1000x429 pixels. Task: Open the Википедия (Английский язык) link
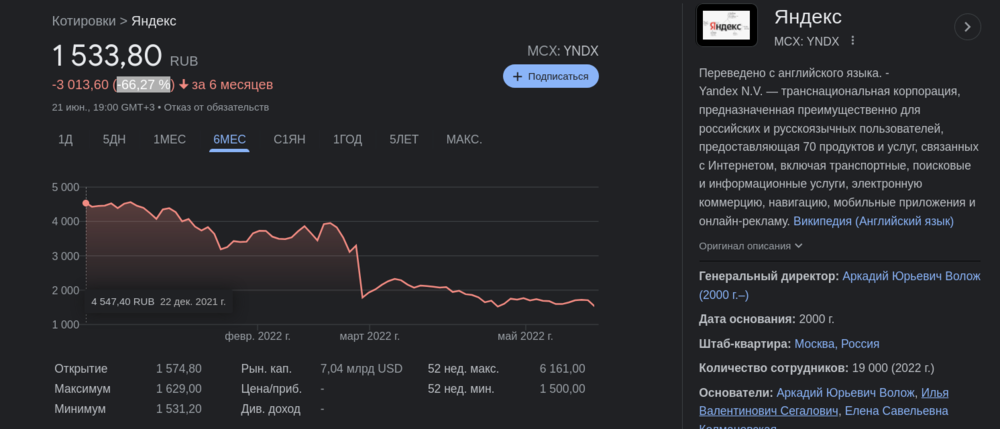[873, 221]
